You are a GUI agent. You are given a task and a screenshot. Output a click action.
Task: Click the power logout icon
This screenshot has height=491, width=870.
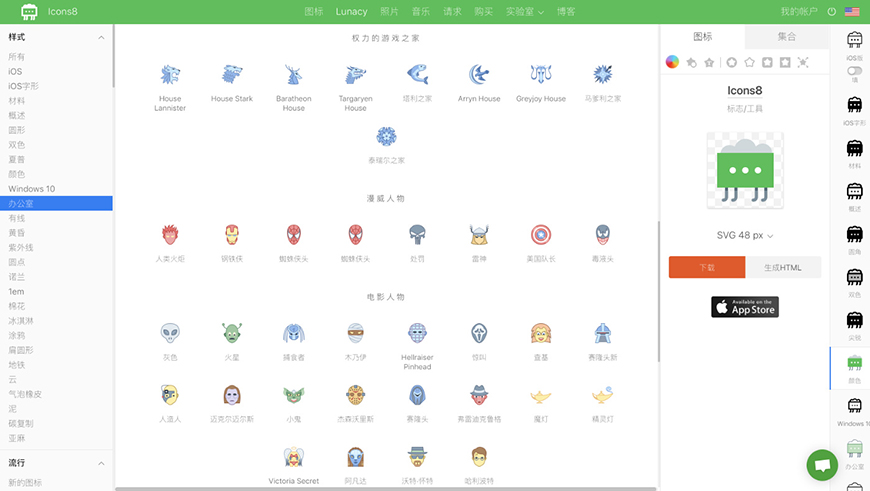click(x=832, y=12)
